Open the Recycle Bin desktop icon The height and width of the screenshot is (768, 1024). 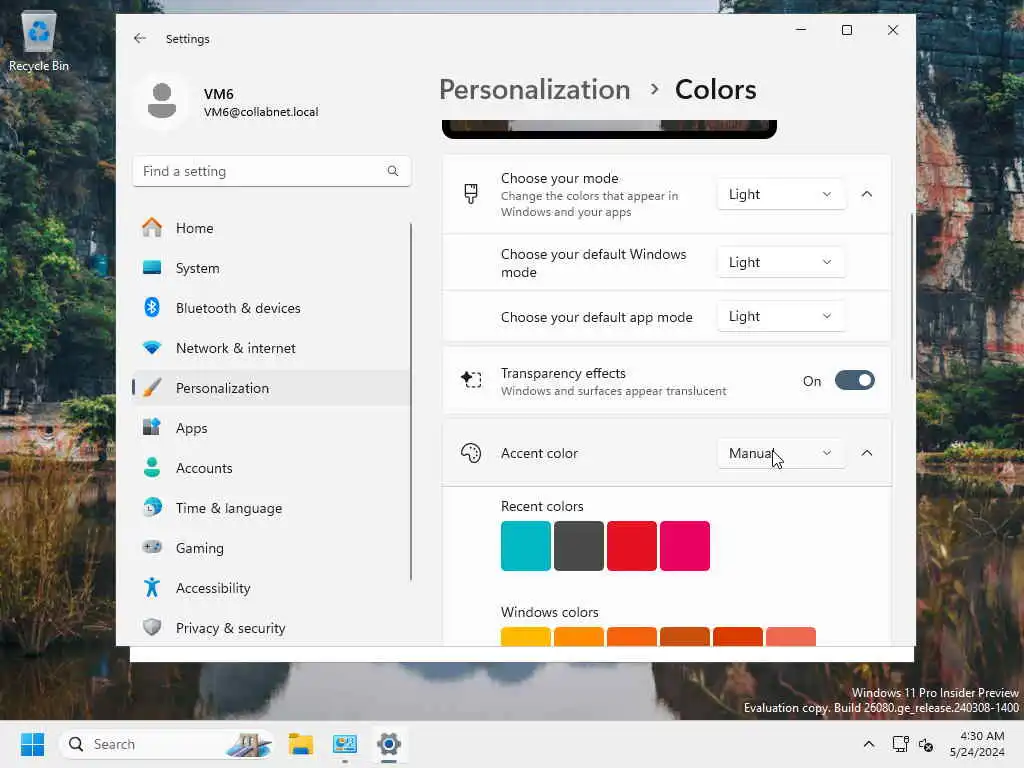[39, 40]
